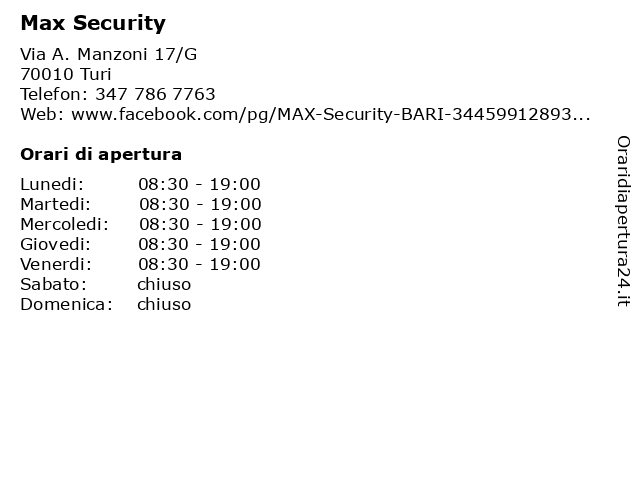
Task: Select the Mercoledi day label
Action: [64, 224]
